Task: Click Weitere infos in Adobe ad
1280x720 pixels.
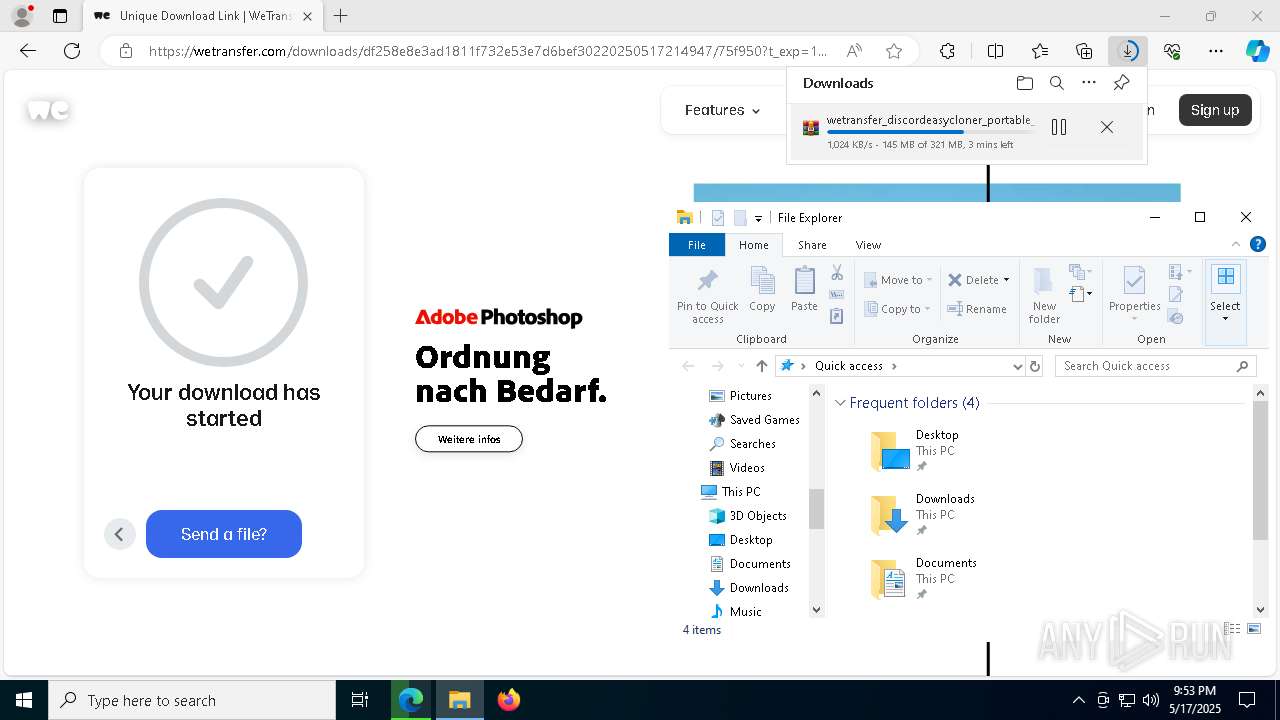Action: point(469,439)
